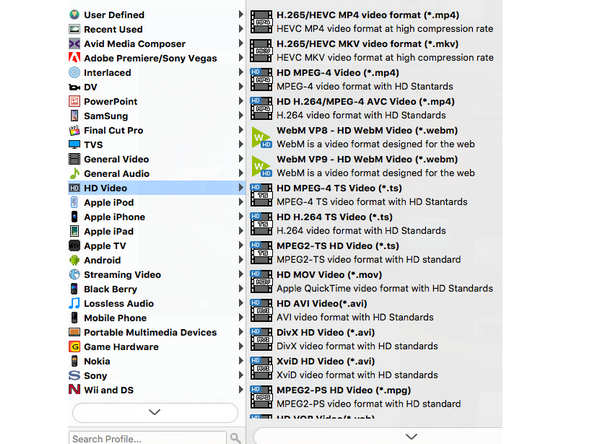This screenshot has height=444, width=600.
Task: Choose HD MPEG-4 Video (*.mp4) format
Action: pyautogui.click(x=375, y=80)
